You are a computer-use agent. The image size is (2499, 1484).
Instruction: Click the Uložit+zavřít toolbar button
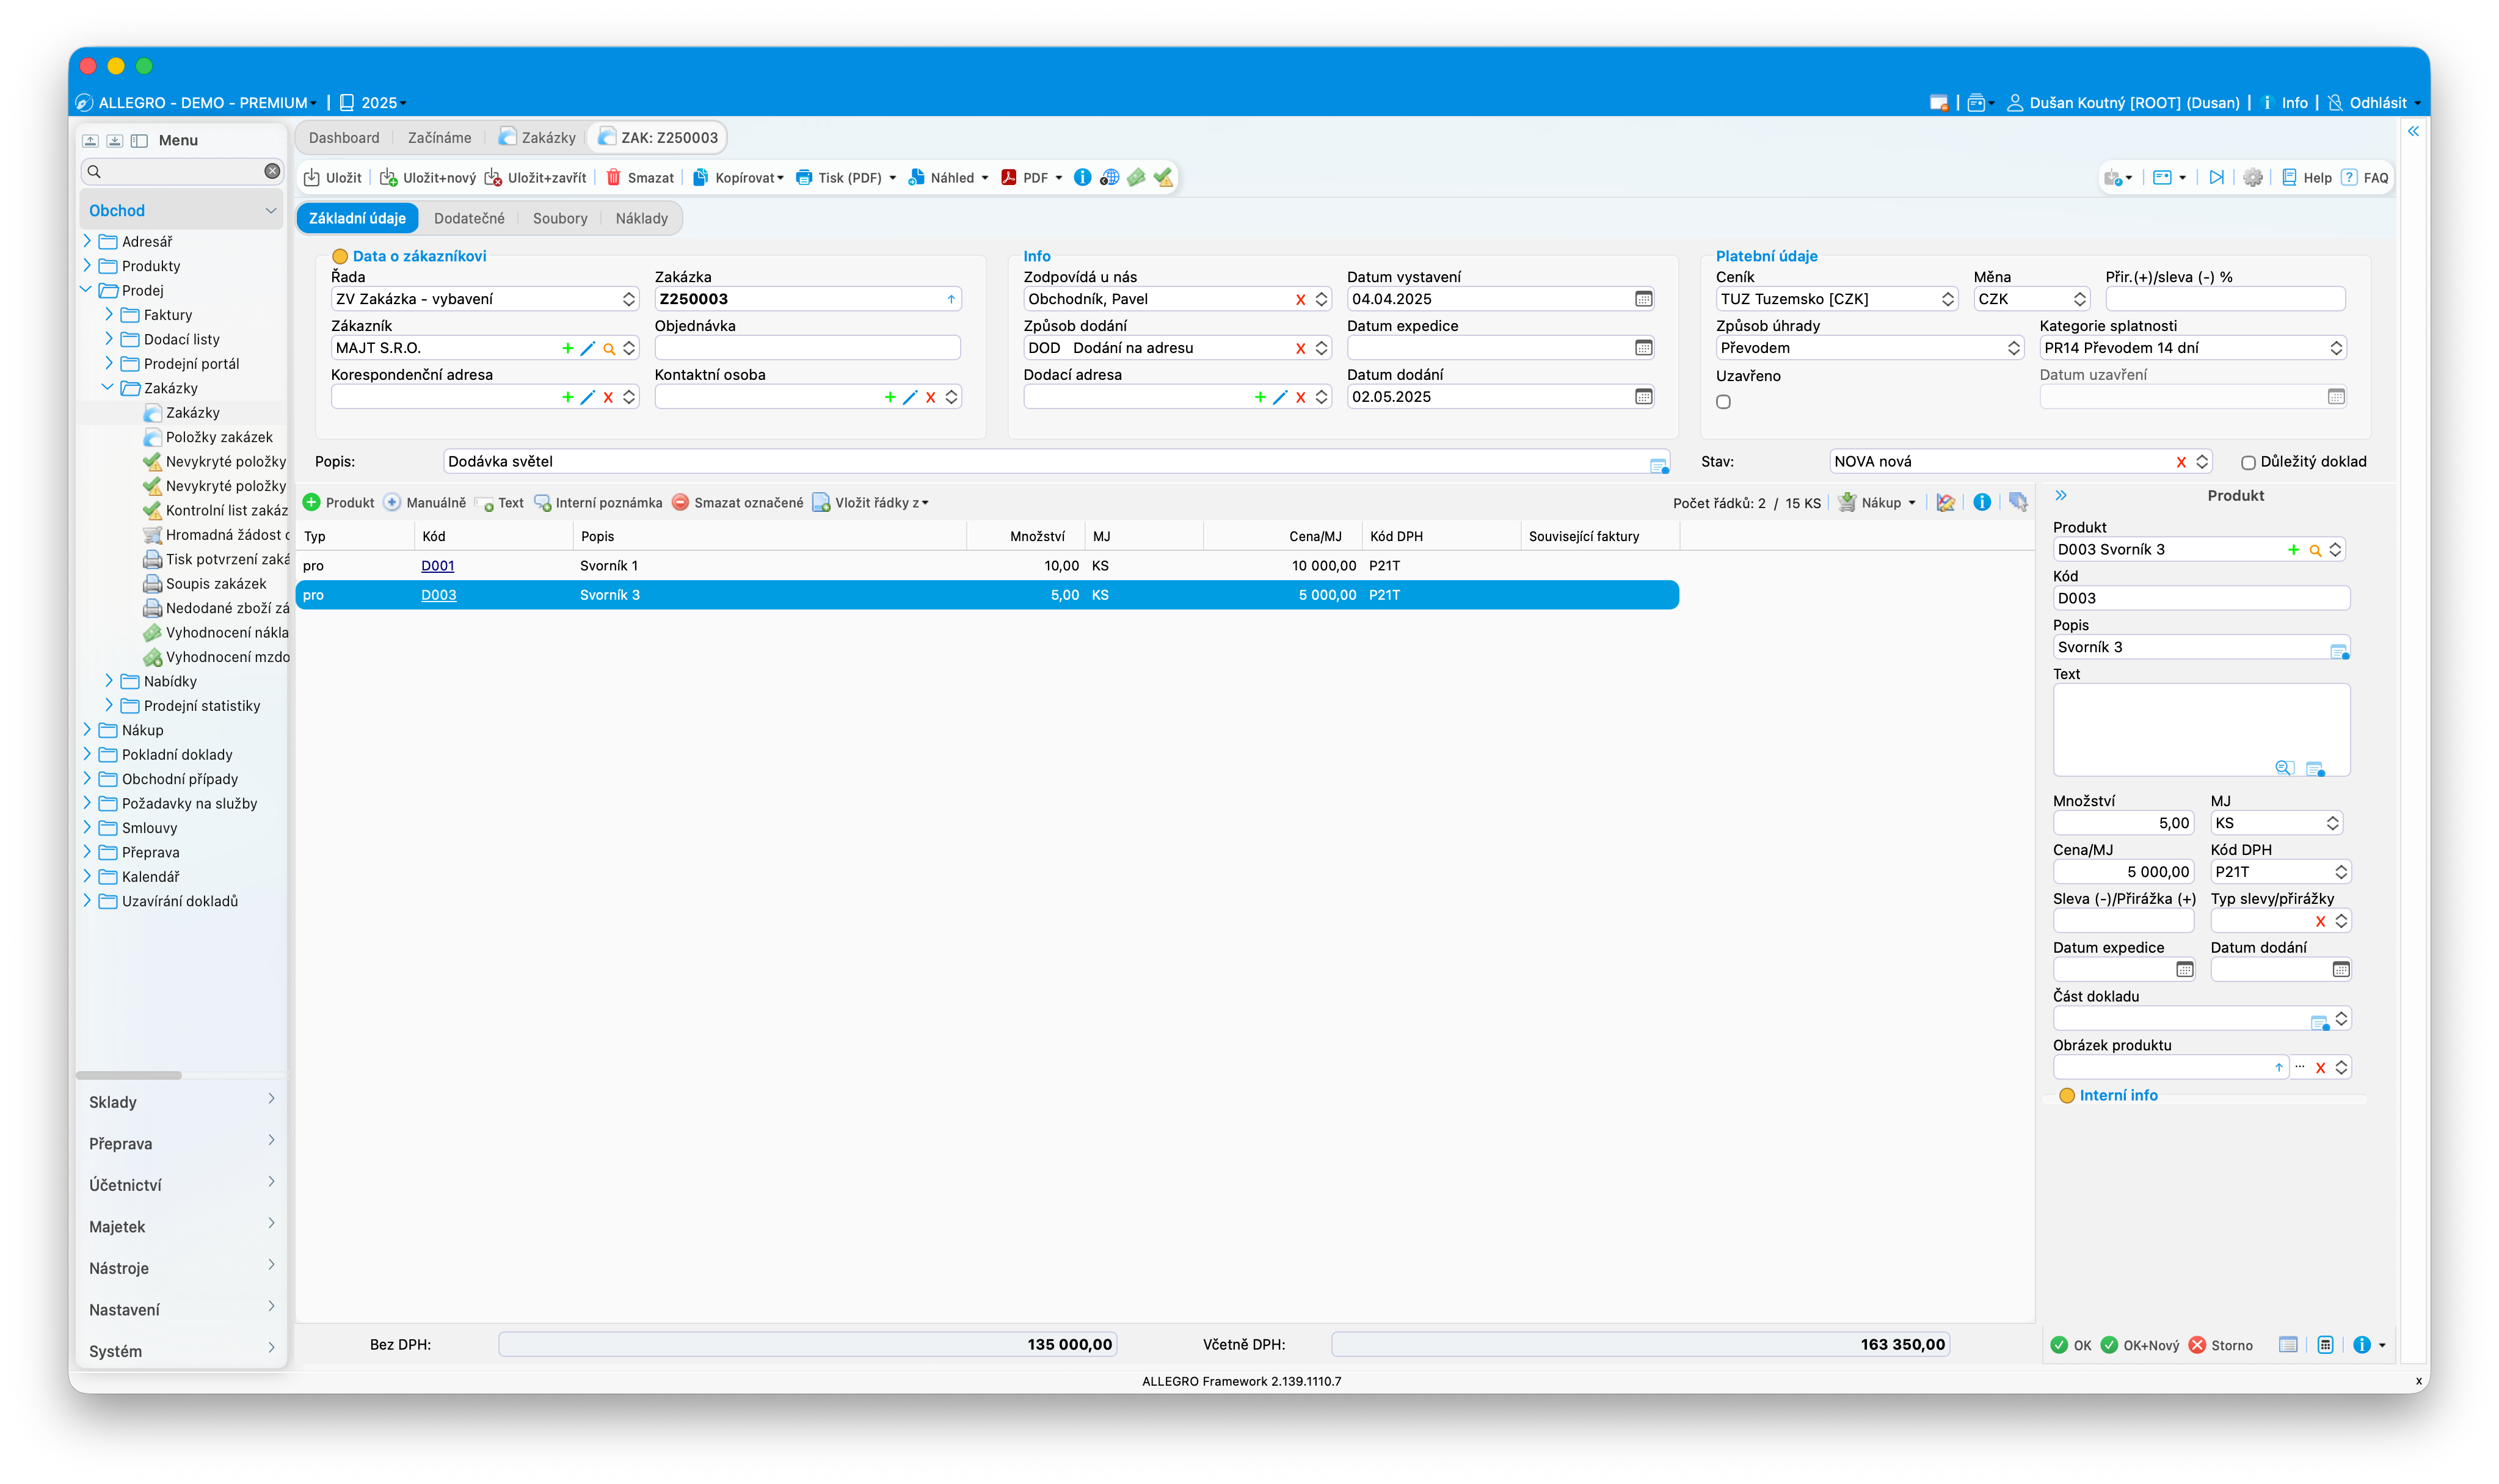(x=536, y=178)
